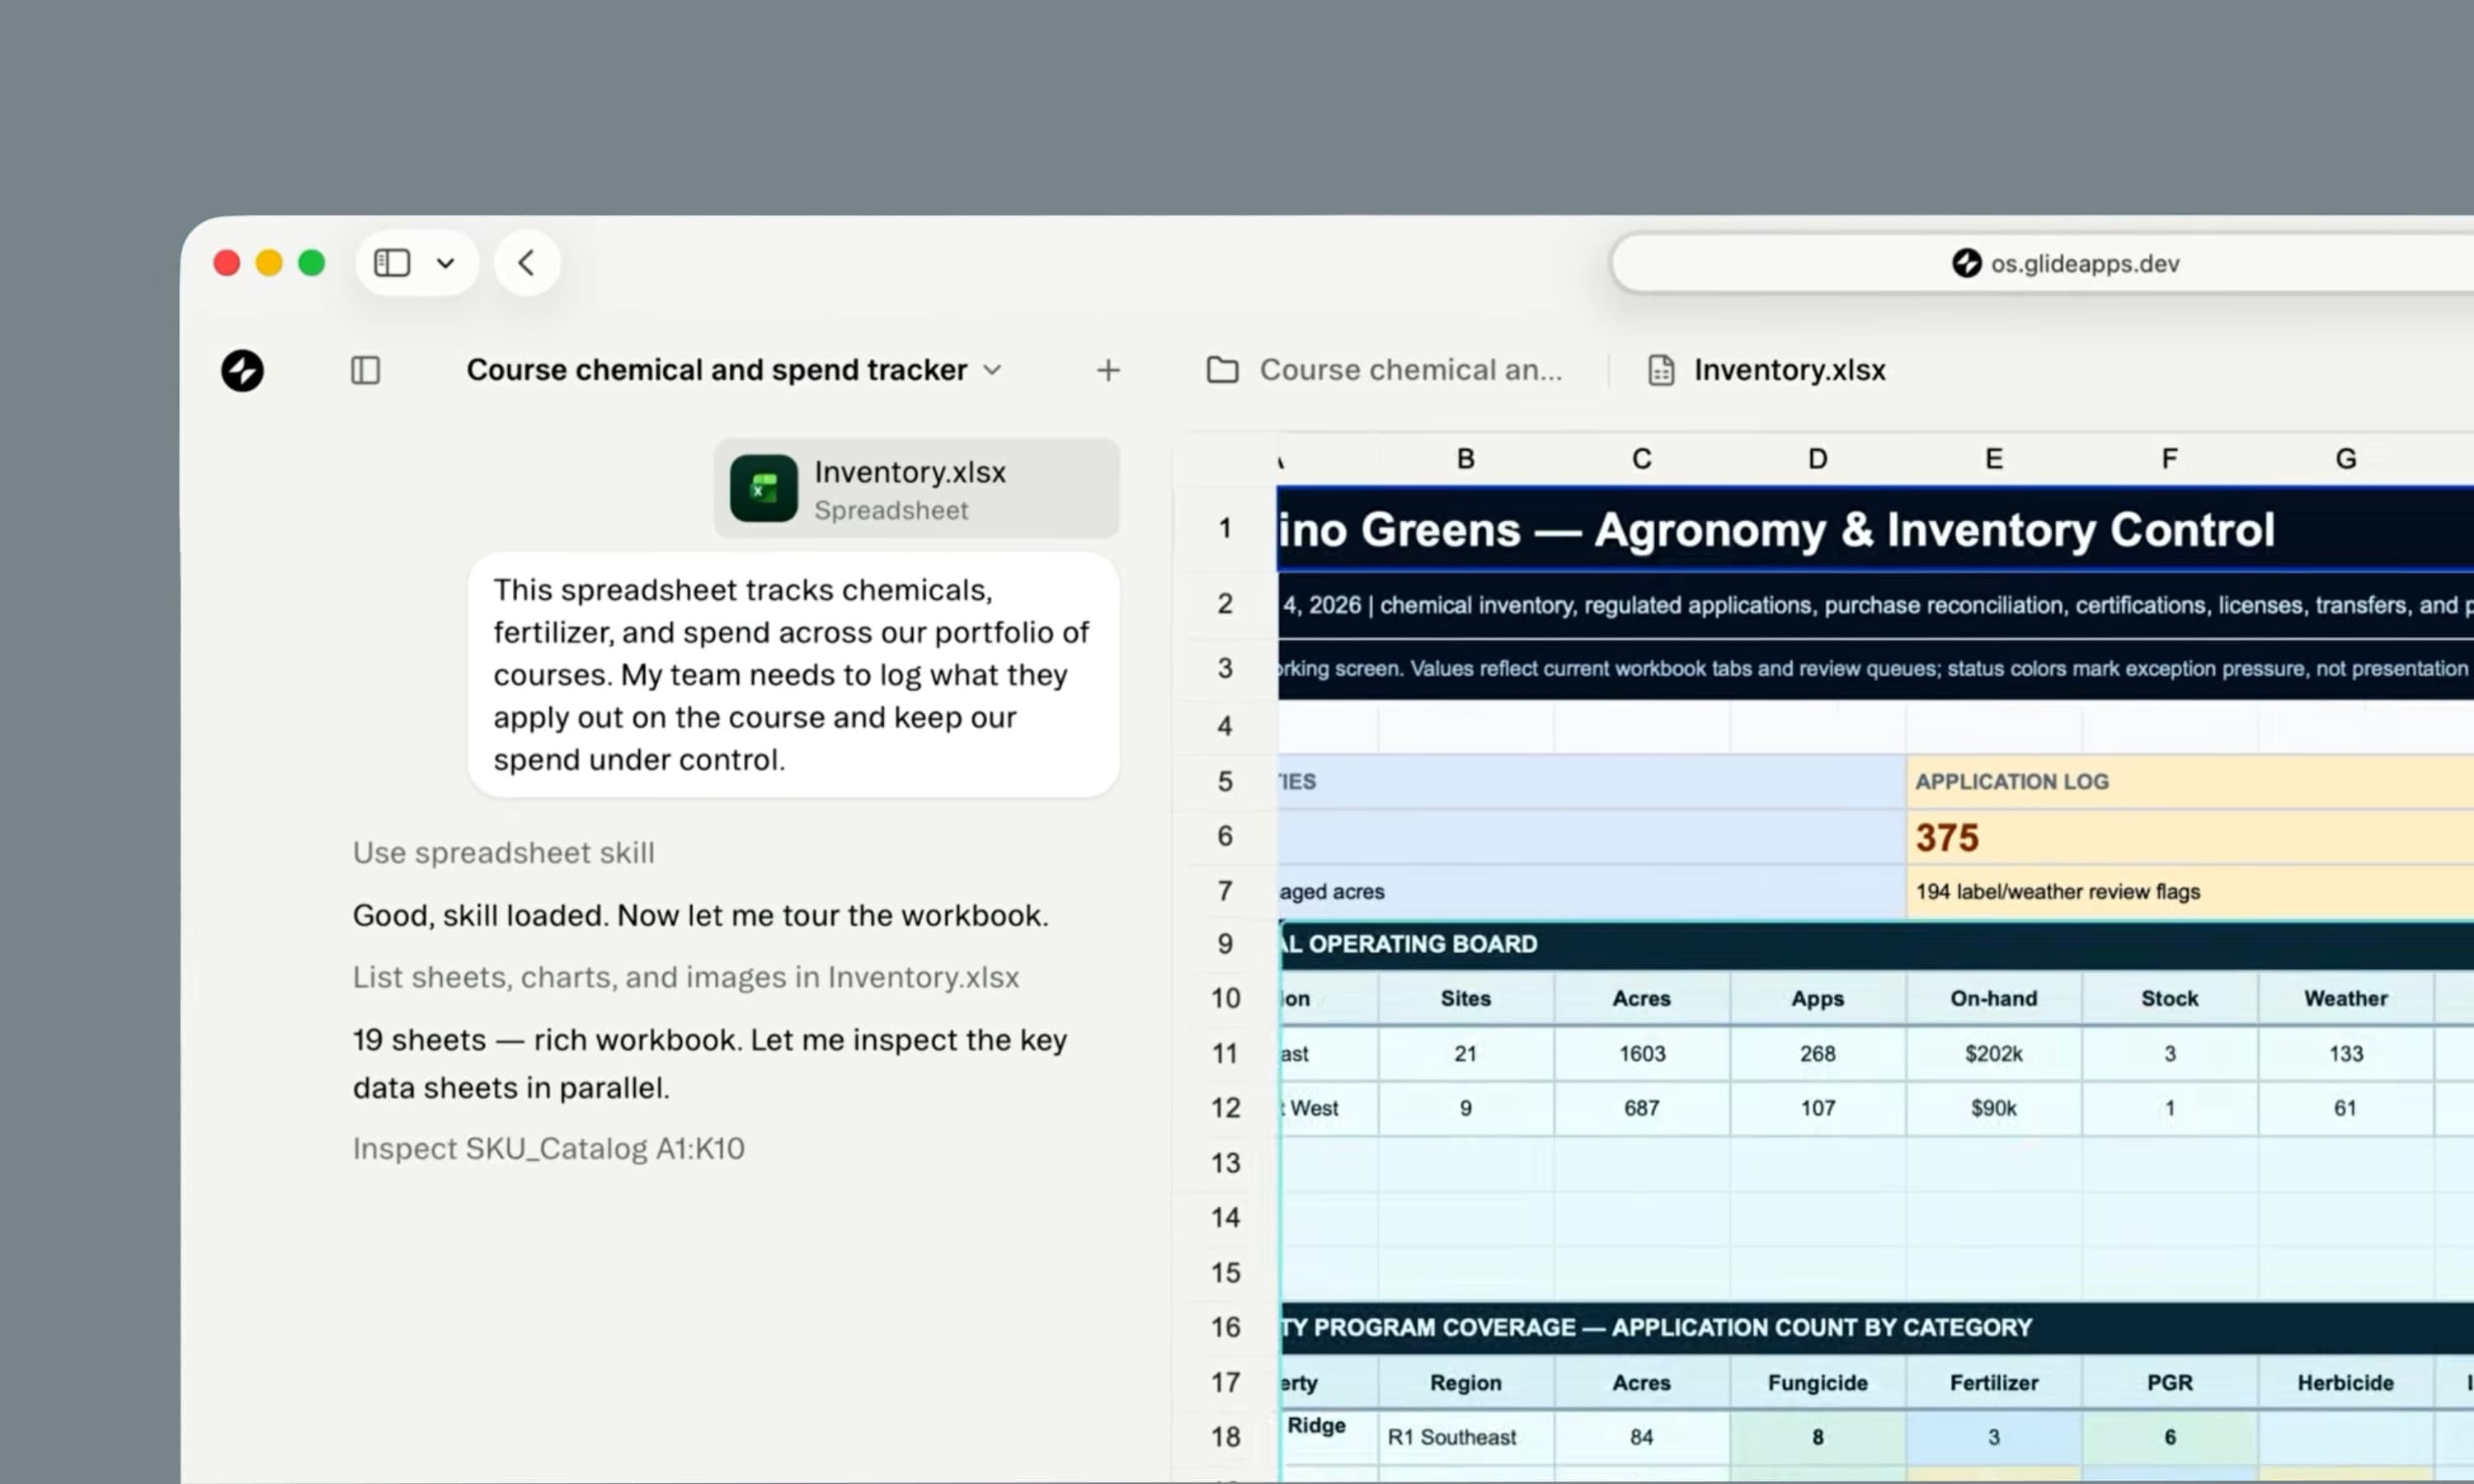The width and height of the screenshot is (2474, 1484).
Task: Click the plus icon for new chat
Action: 1108,370
